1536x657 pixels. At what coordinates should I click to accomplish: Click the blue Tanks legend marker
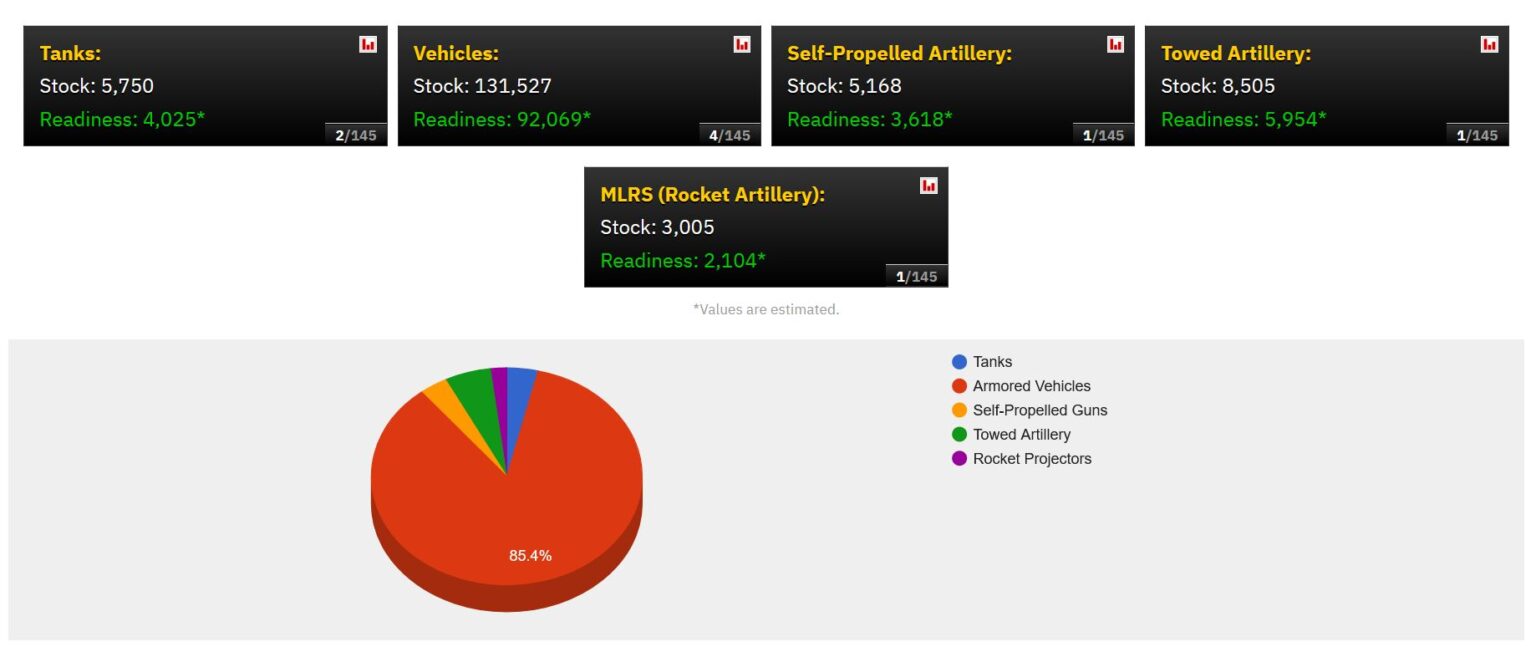[x=958, y=361]
